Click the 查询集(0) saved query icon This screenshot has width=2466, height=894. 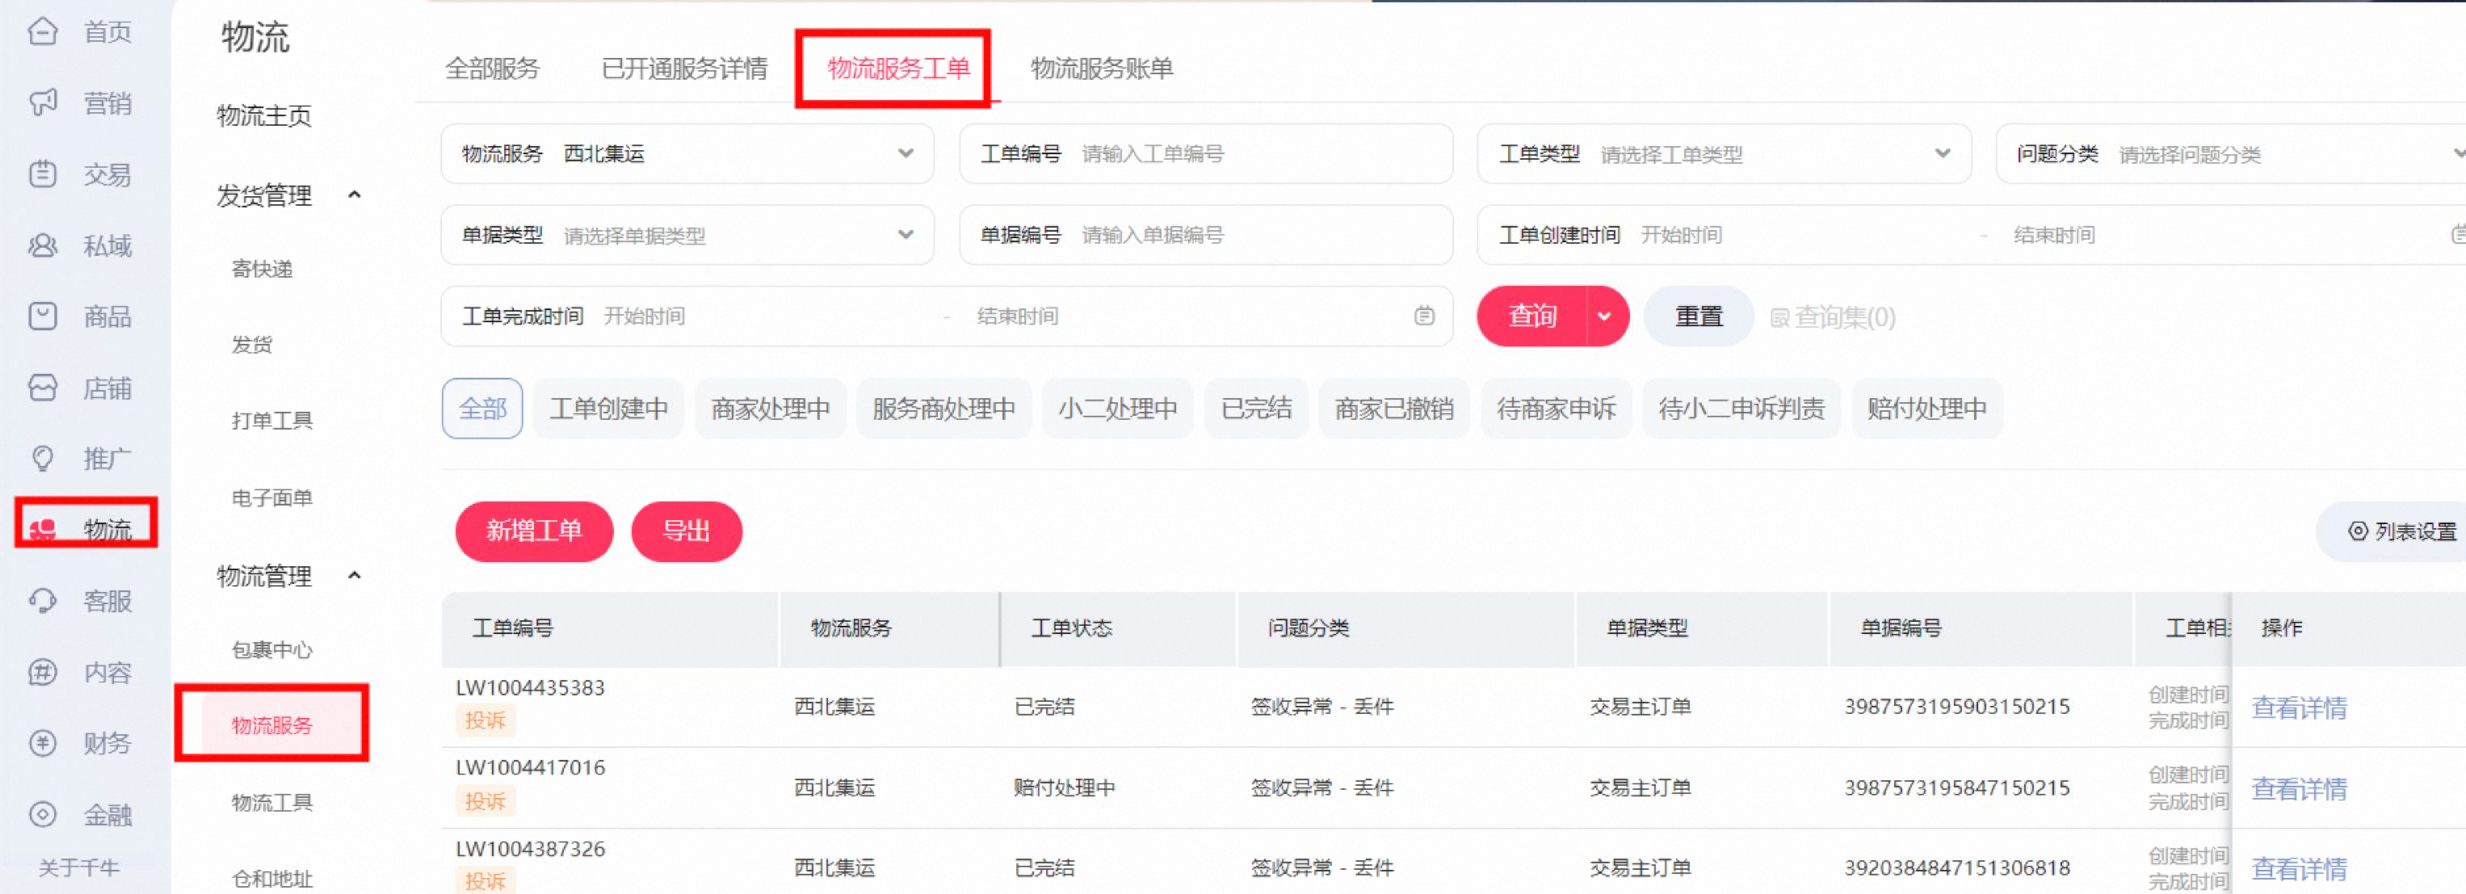pos(1780,317)
